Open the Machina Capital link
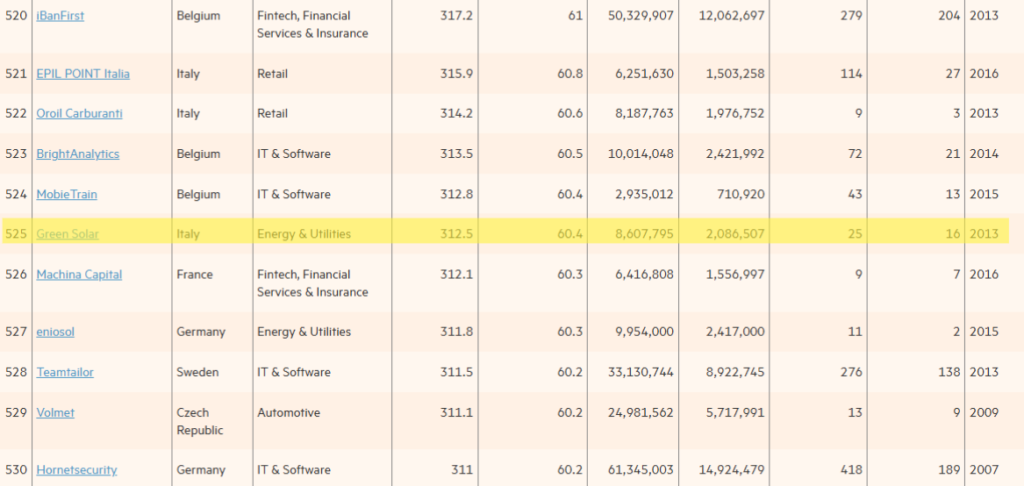The height and width of the screenshot is (486, 1024). (79, 274)
